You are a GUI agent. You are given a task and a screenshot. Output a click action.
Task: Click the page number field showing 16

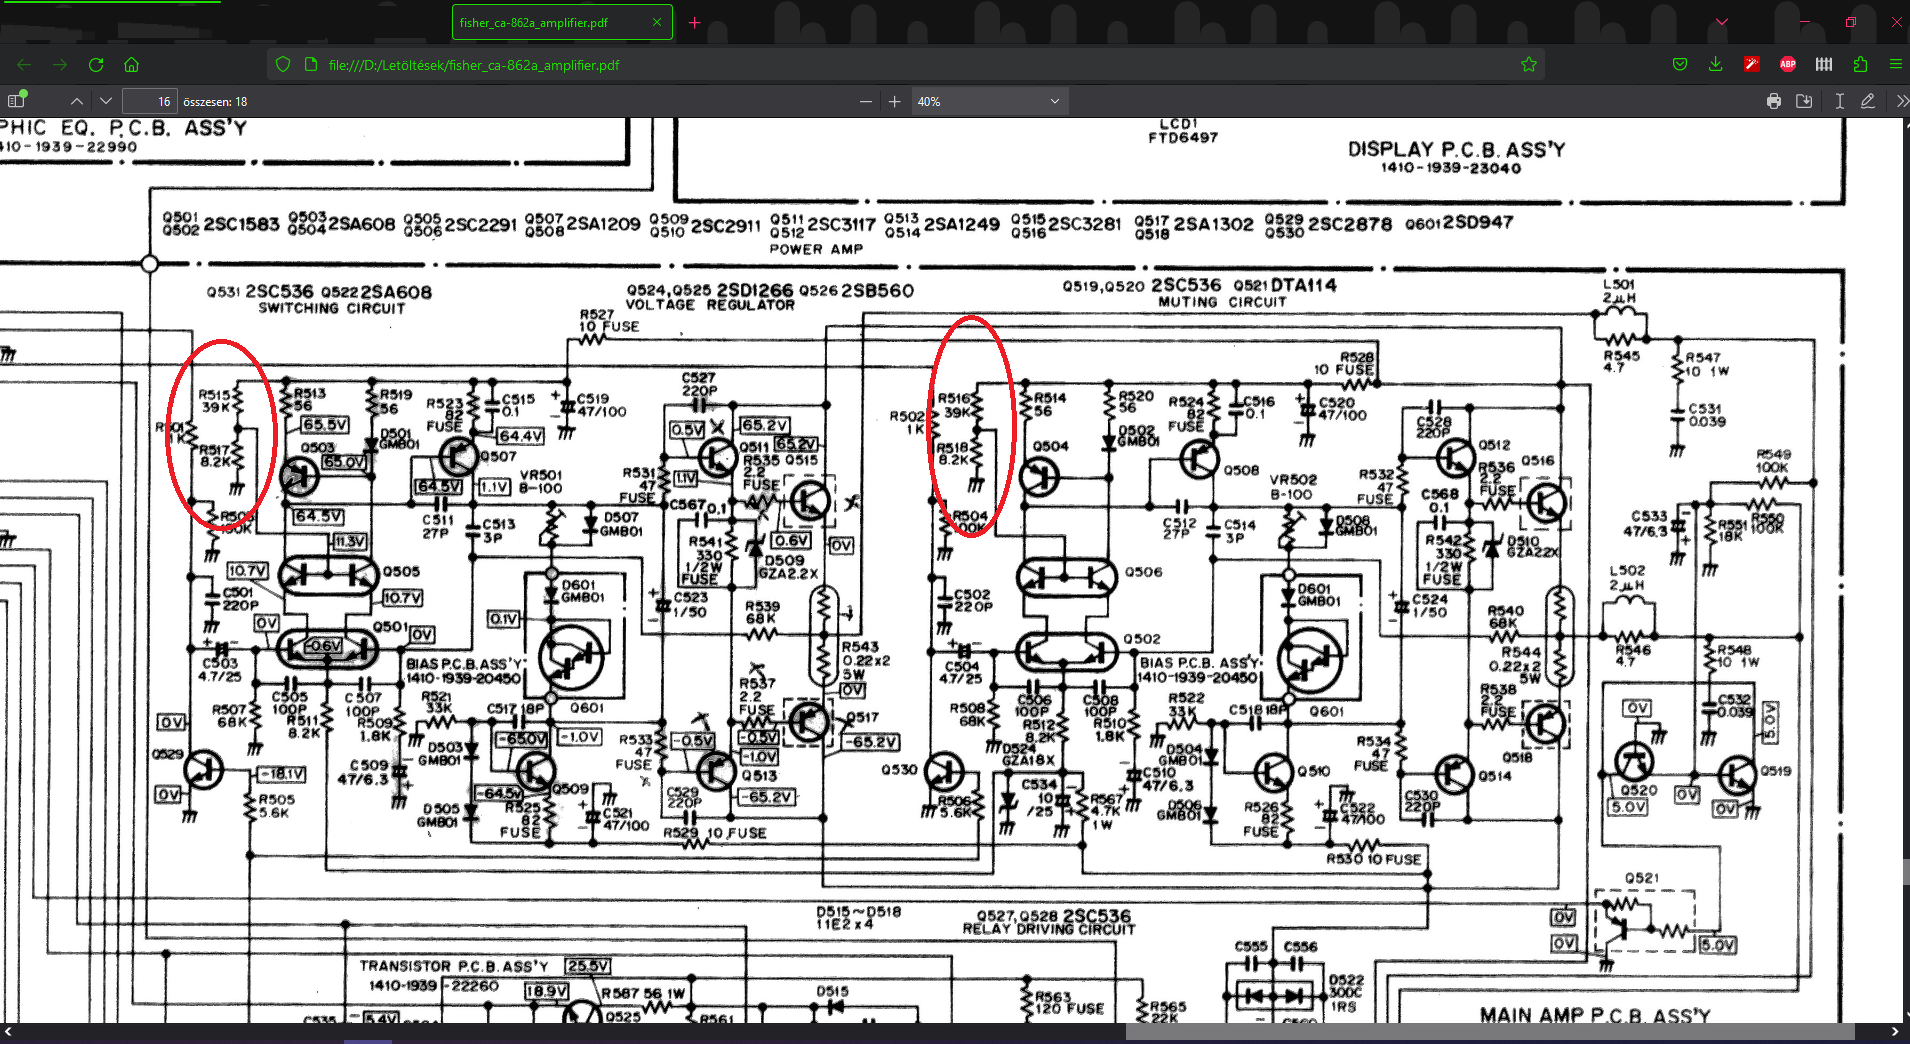pyautogui.click(x=149, y=101)
